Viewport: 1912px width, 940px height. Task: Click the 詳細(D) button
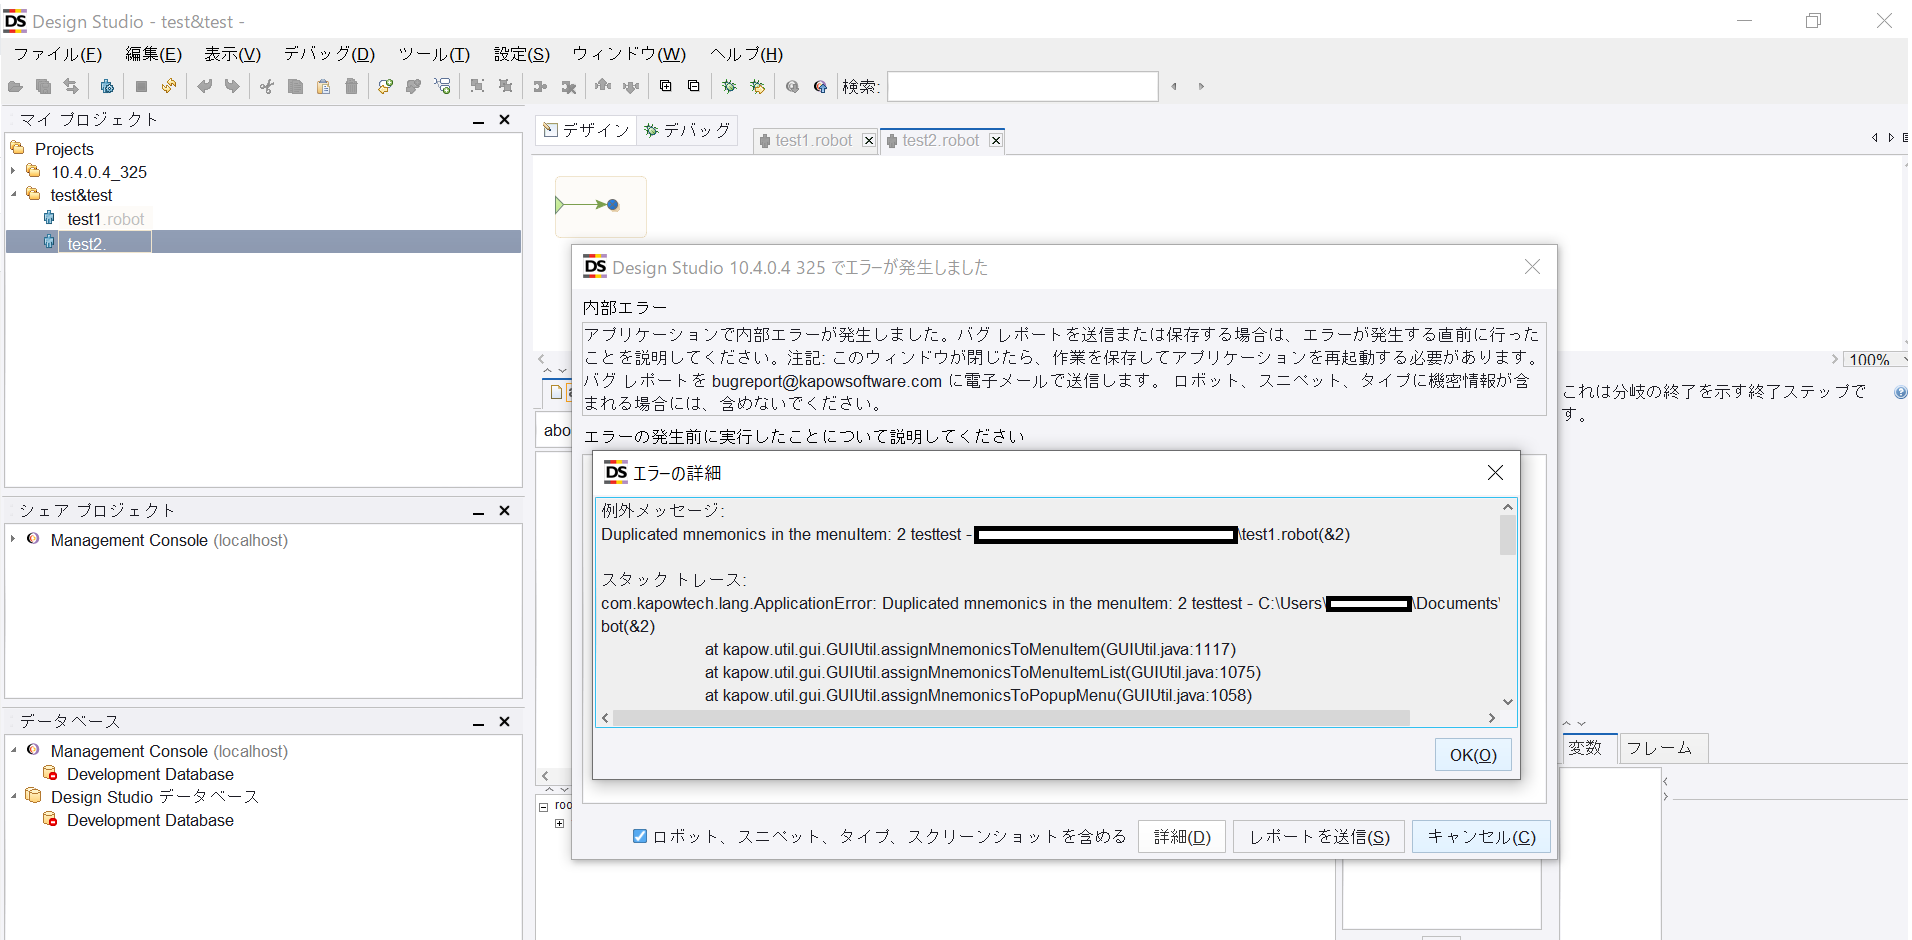point(1182,837)
